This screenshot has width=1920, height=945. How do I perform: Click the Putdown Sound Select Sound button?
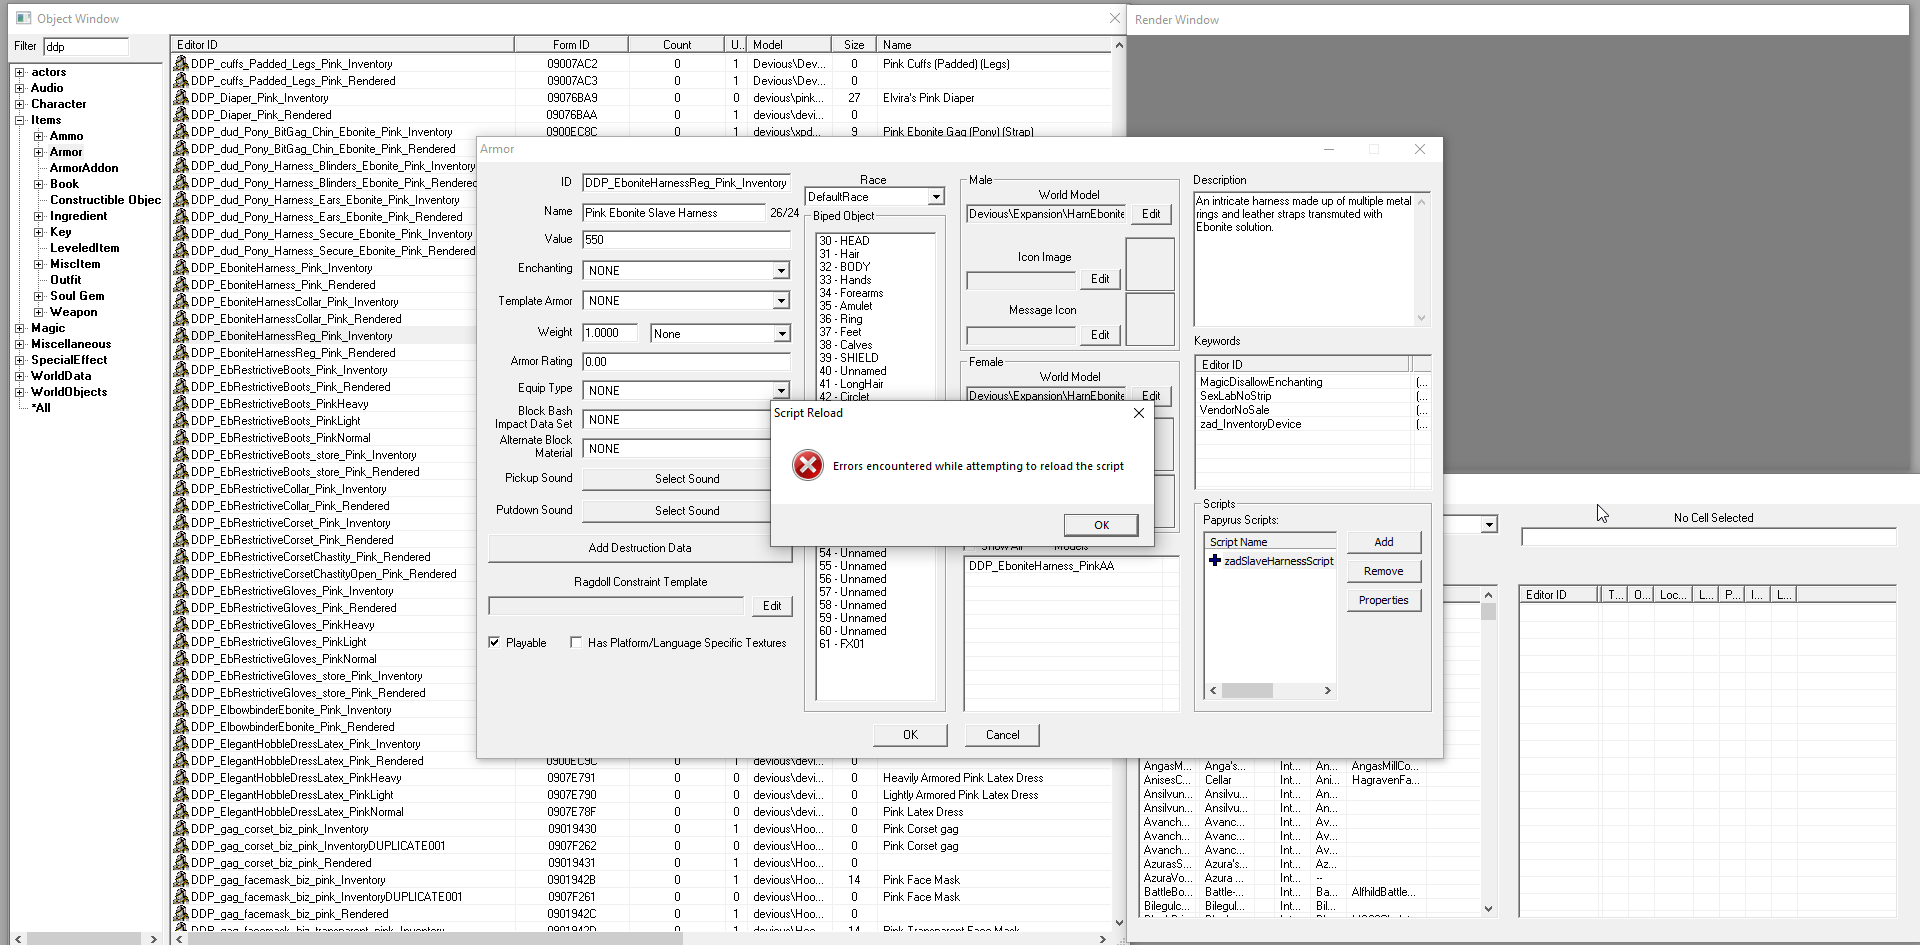pyautogui.click(x=687, y=510)
